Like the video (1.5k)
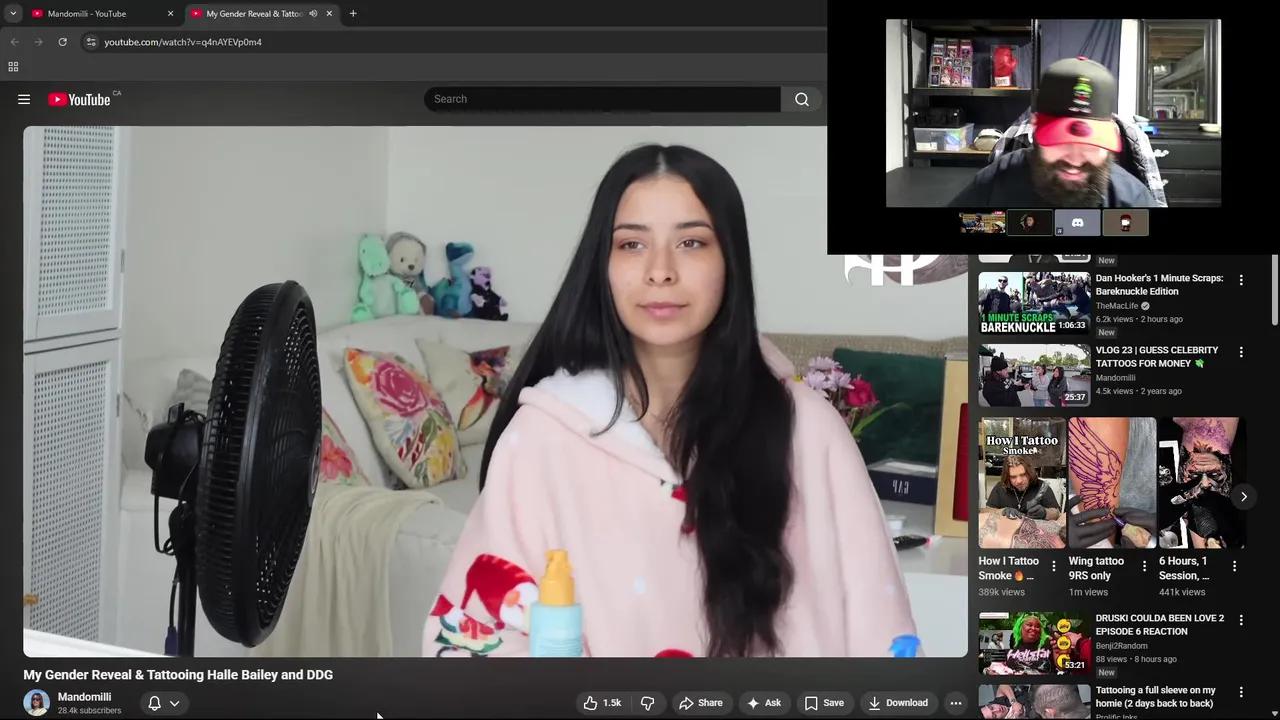The image size is (1280, 720). (x=601, y=703)
